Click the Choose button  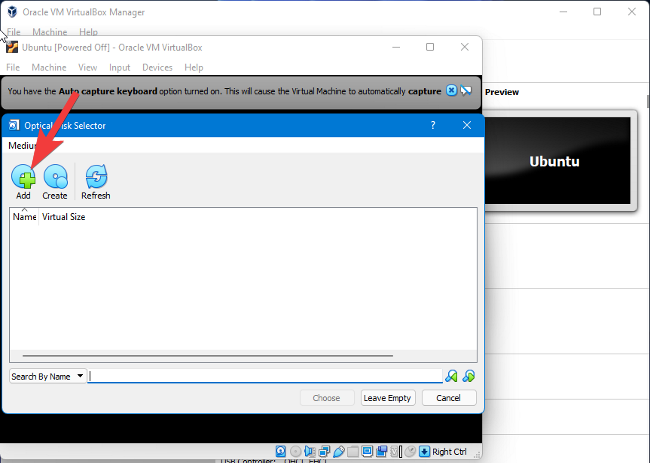pos(327,398)
